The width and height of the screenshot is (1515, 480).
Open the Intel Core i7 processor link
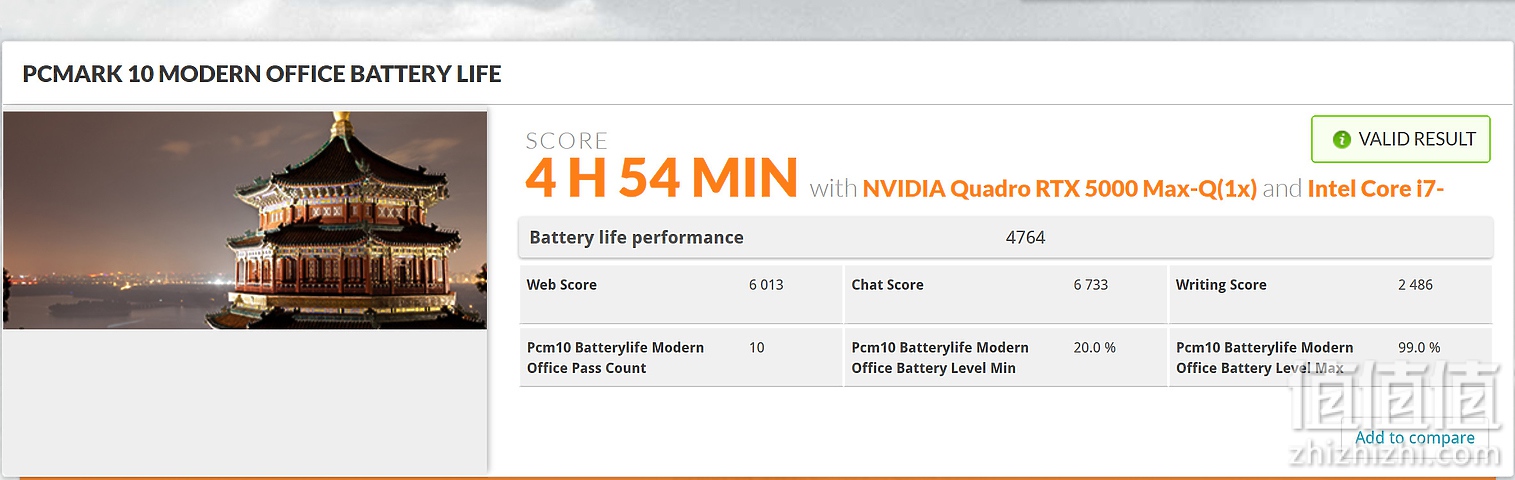tap(1376, 188)
